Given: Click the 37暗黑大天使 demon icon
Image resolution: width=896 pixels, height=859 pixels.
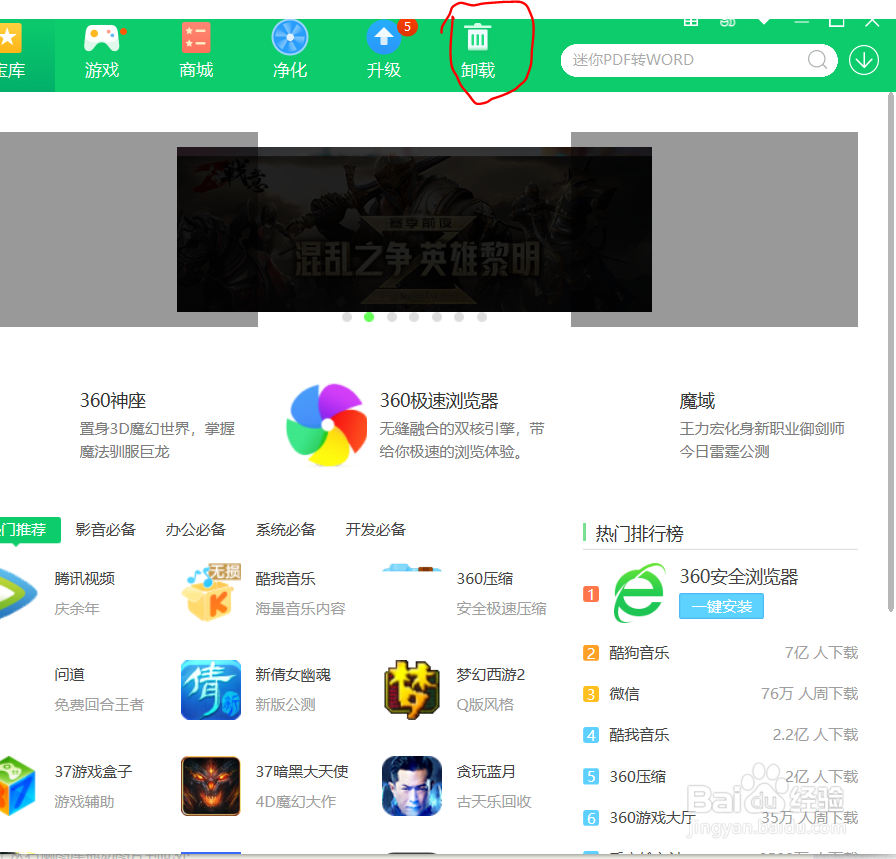Looking at the screenshot, I should tap(211, 786).
